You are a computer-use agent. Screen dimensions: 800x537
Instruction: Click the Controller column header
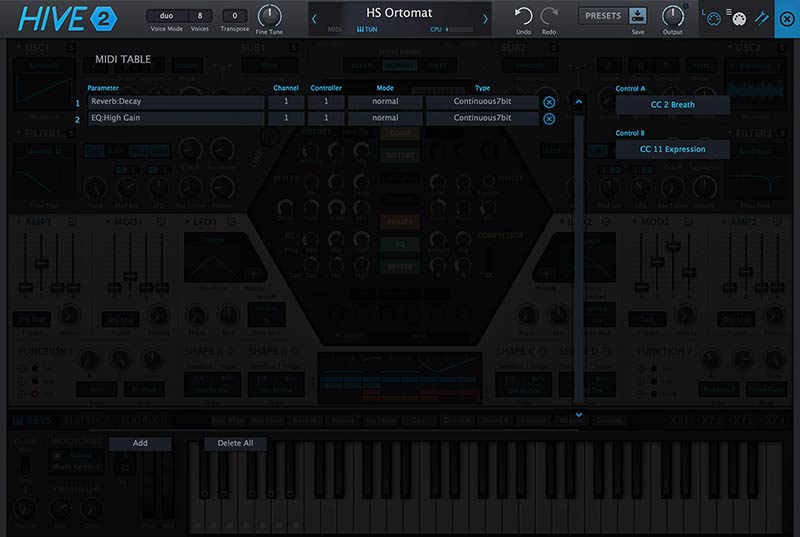click(326, 88)
